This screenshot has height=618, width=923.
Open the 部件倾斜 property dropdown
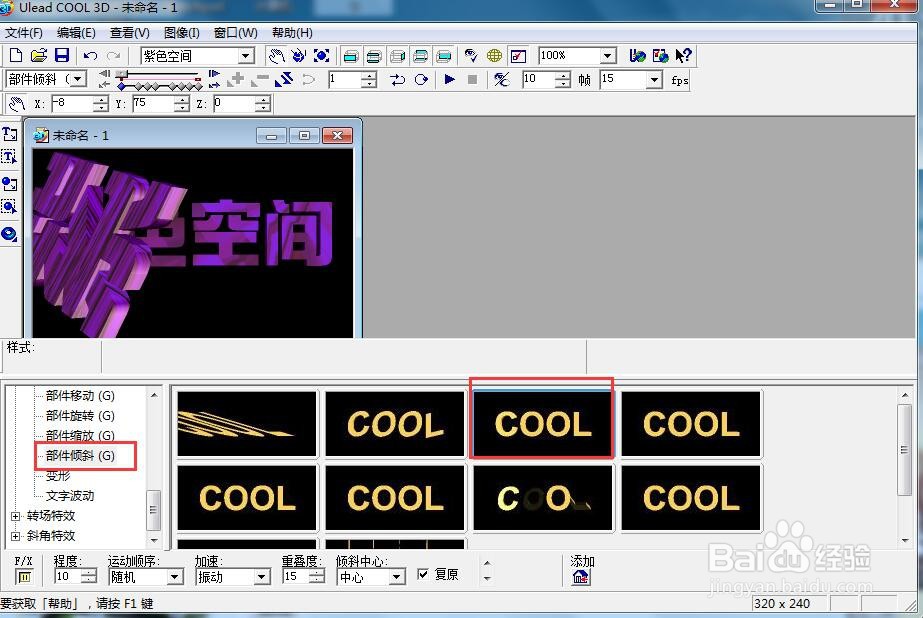pos(79,79)
